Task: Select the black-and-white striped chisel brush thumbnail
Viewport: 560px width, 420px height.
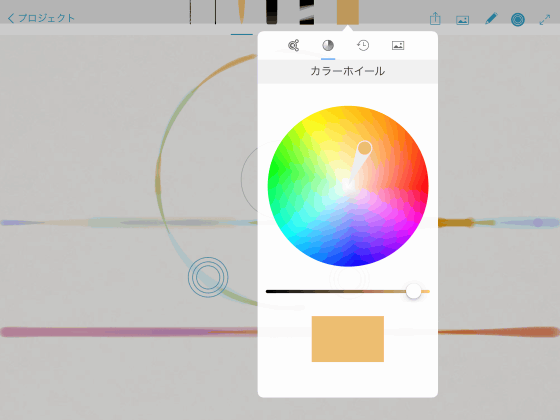Action: 307,12
